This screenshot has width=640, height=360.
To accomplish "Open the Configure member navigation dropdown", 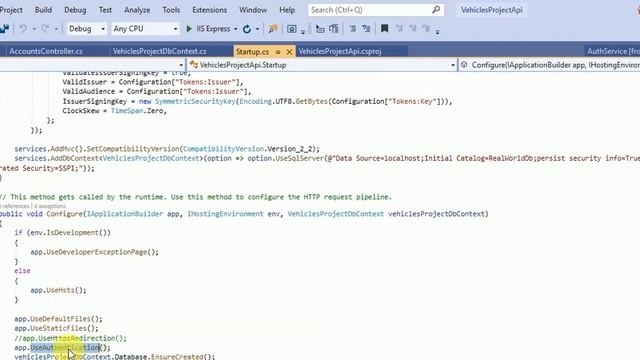I will click(x=549, y=65).
